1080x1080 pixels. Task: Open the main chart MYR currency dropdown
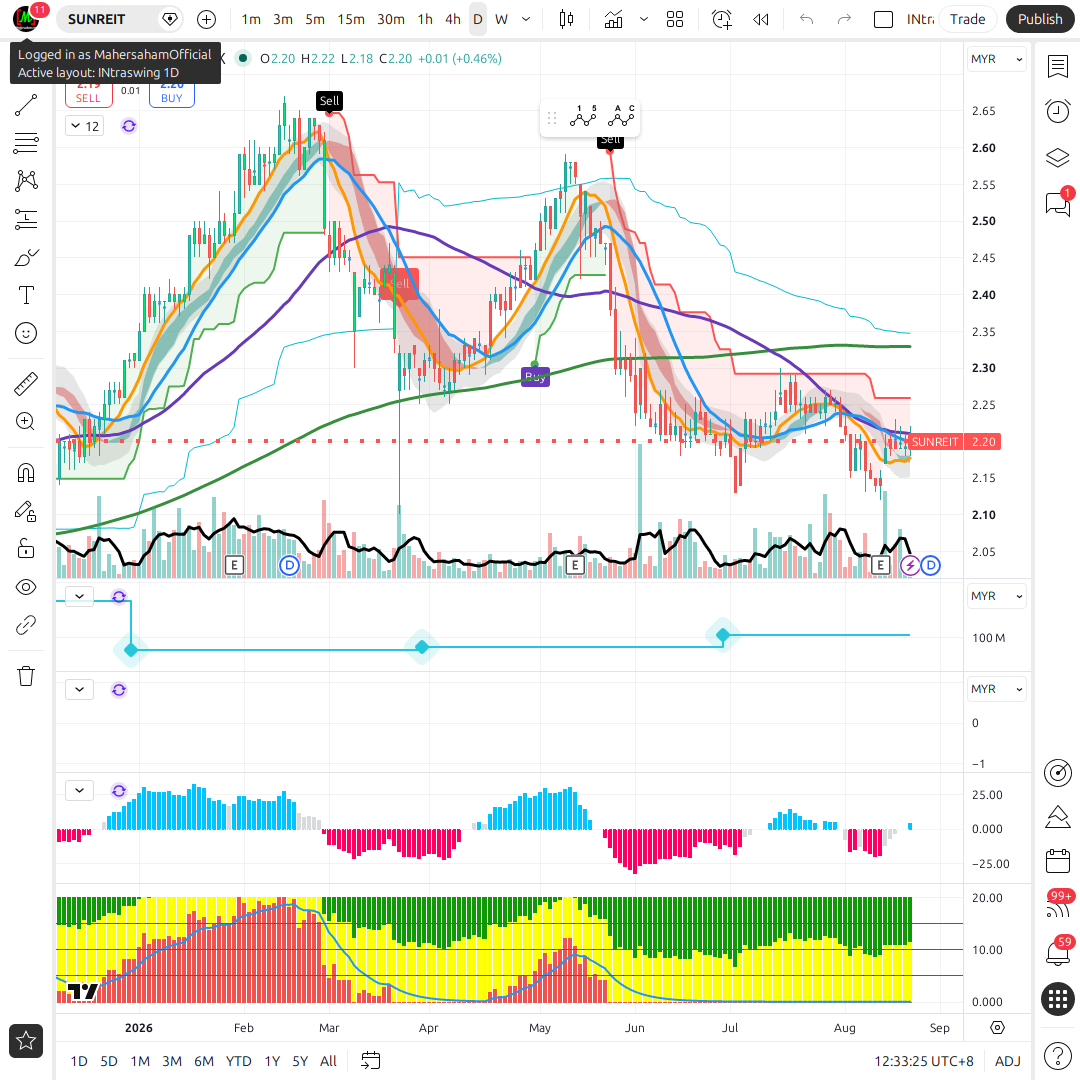coord(996,59)
